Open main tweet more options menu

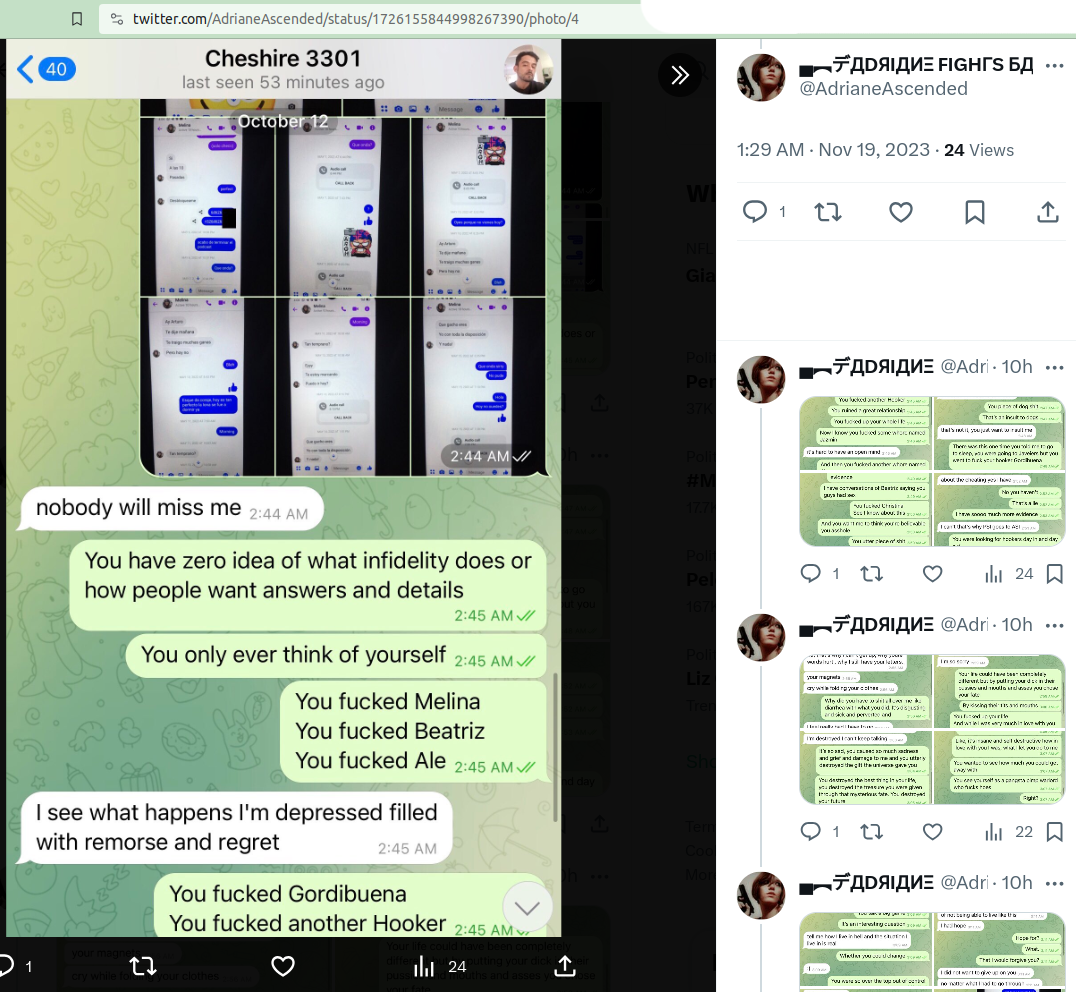pos(1054,66)
